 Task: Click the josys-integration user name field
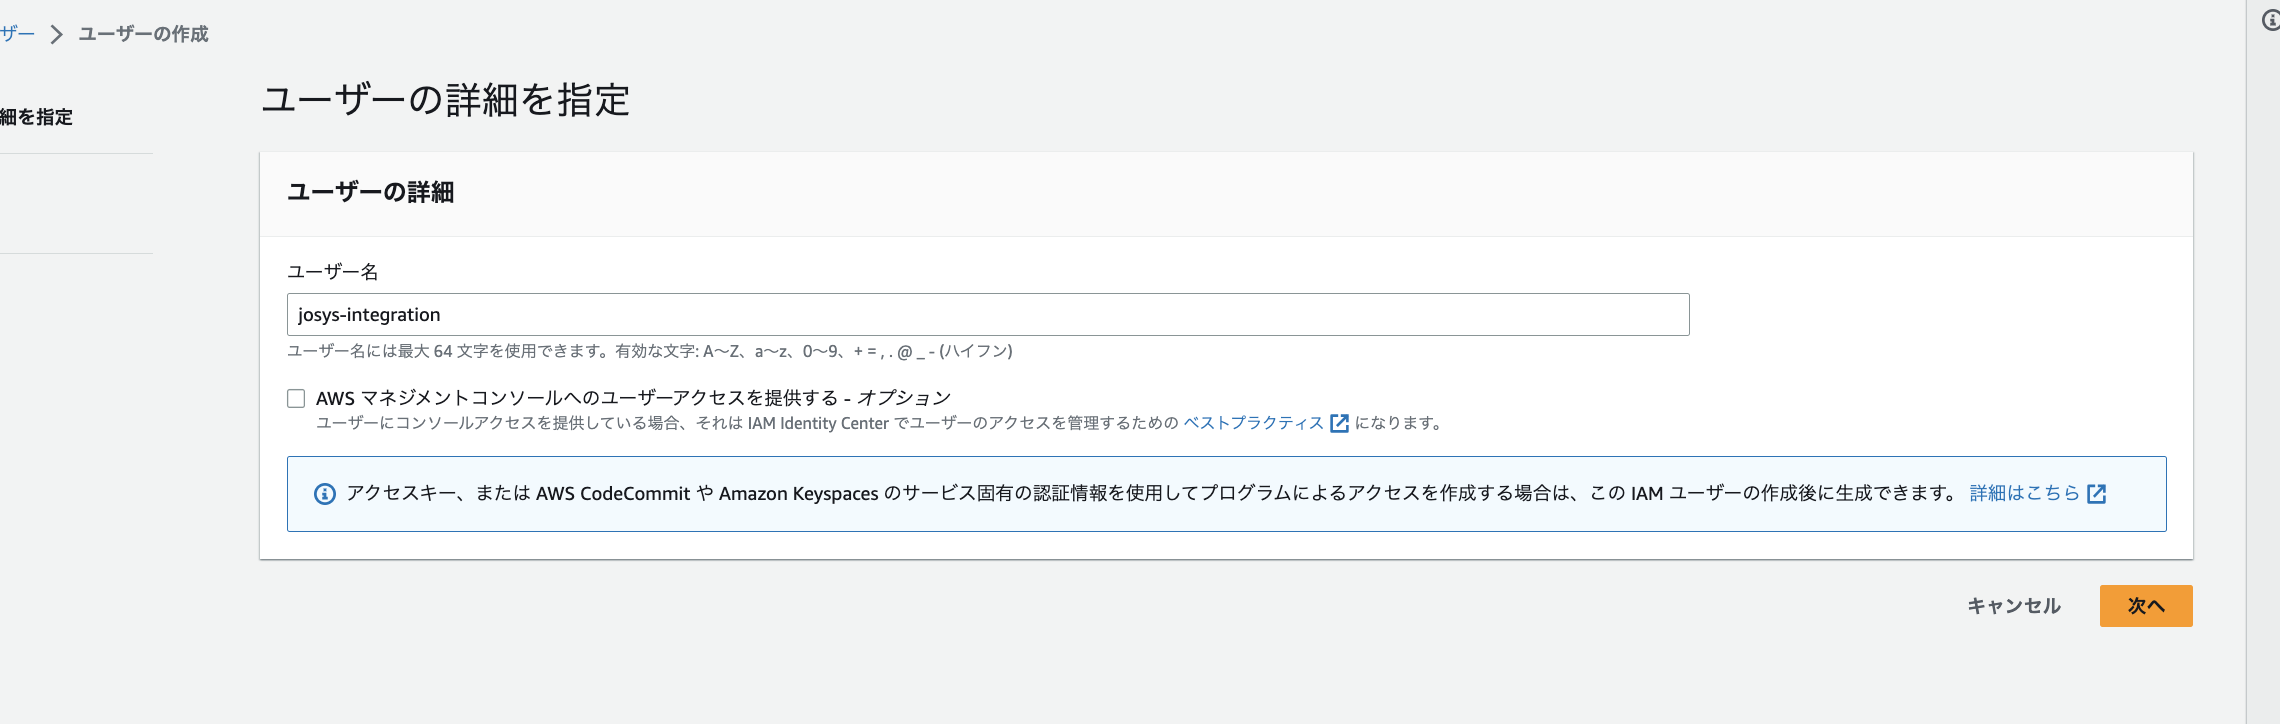(x=987, y=315)
